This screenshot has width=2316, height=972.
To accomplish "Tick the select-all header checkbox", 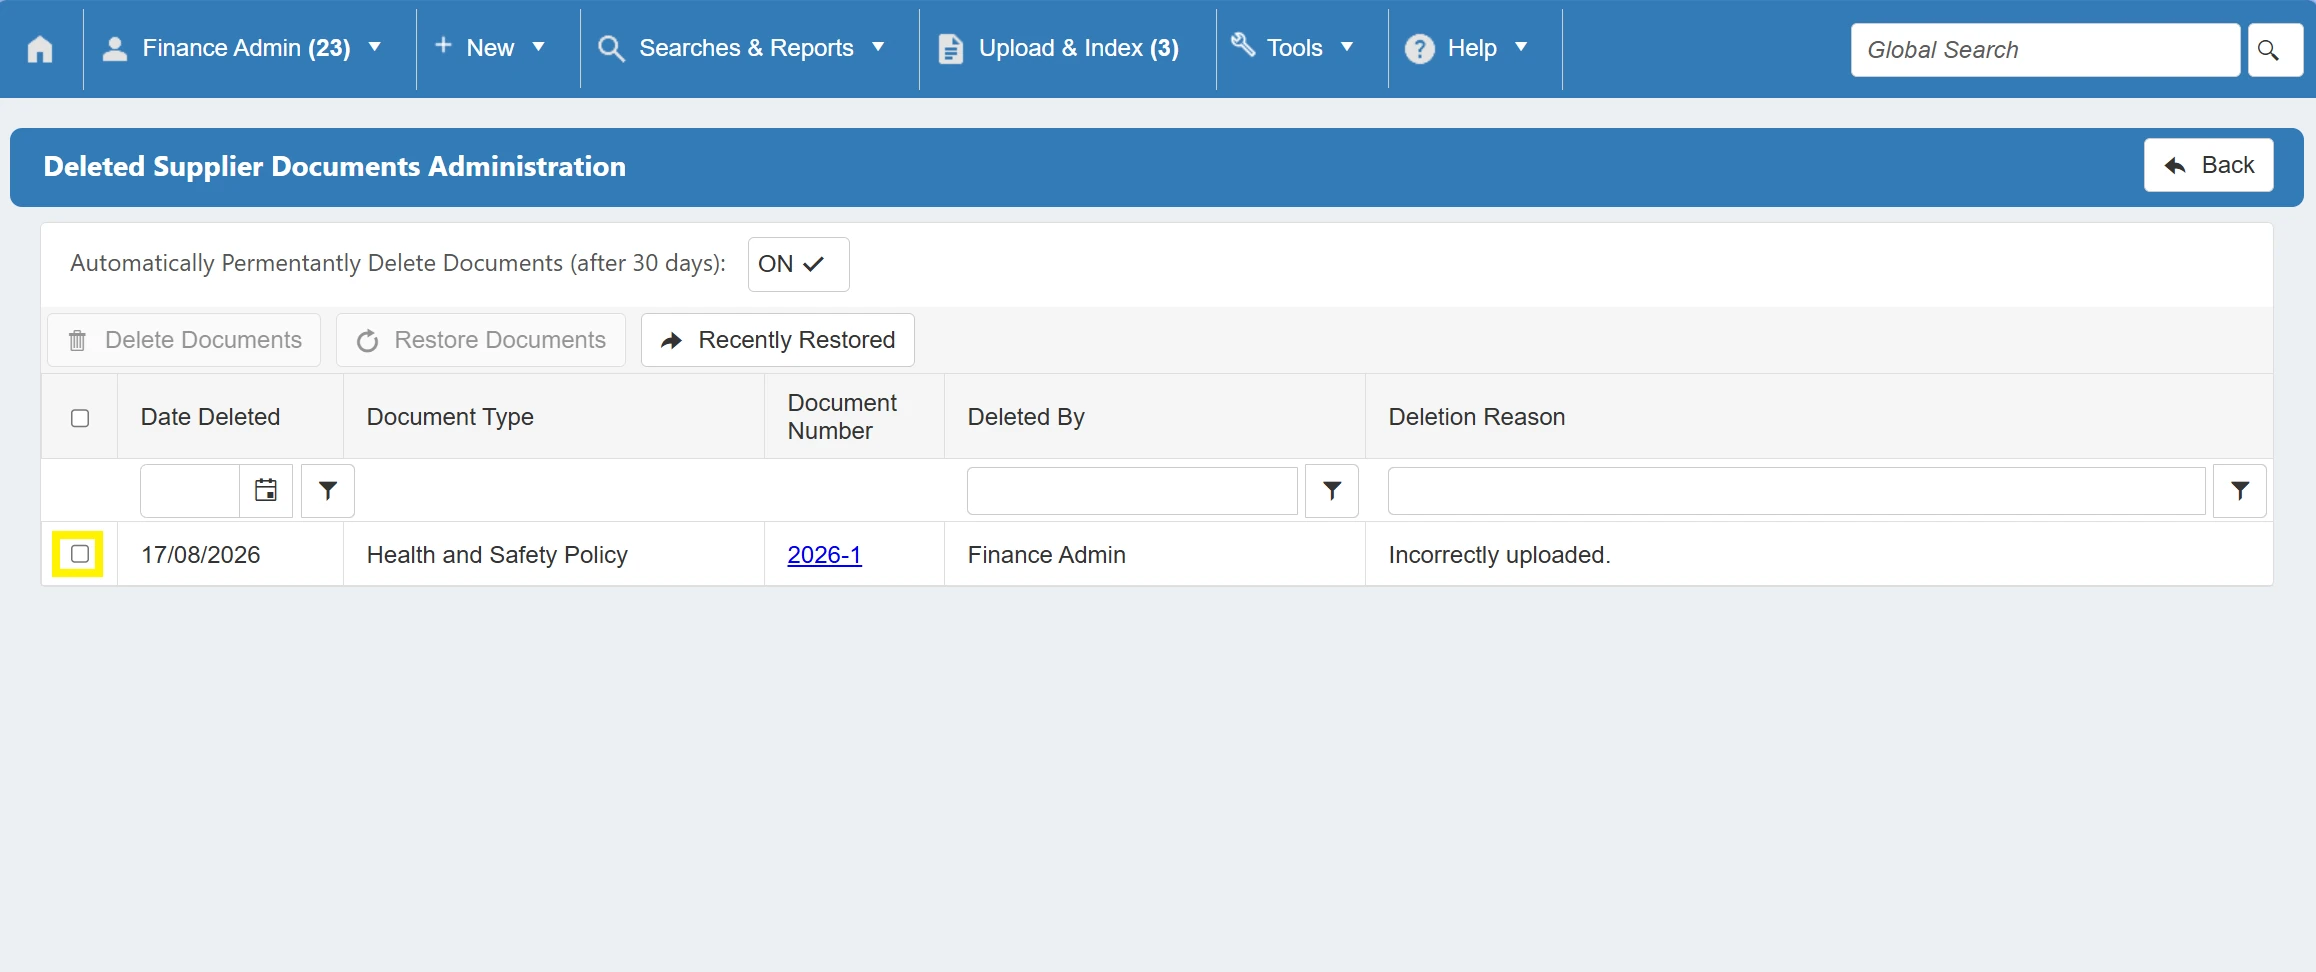I will (x=80, y=418).
